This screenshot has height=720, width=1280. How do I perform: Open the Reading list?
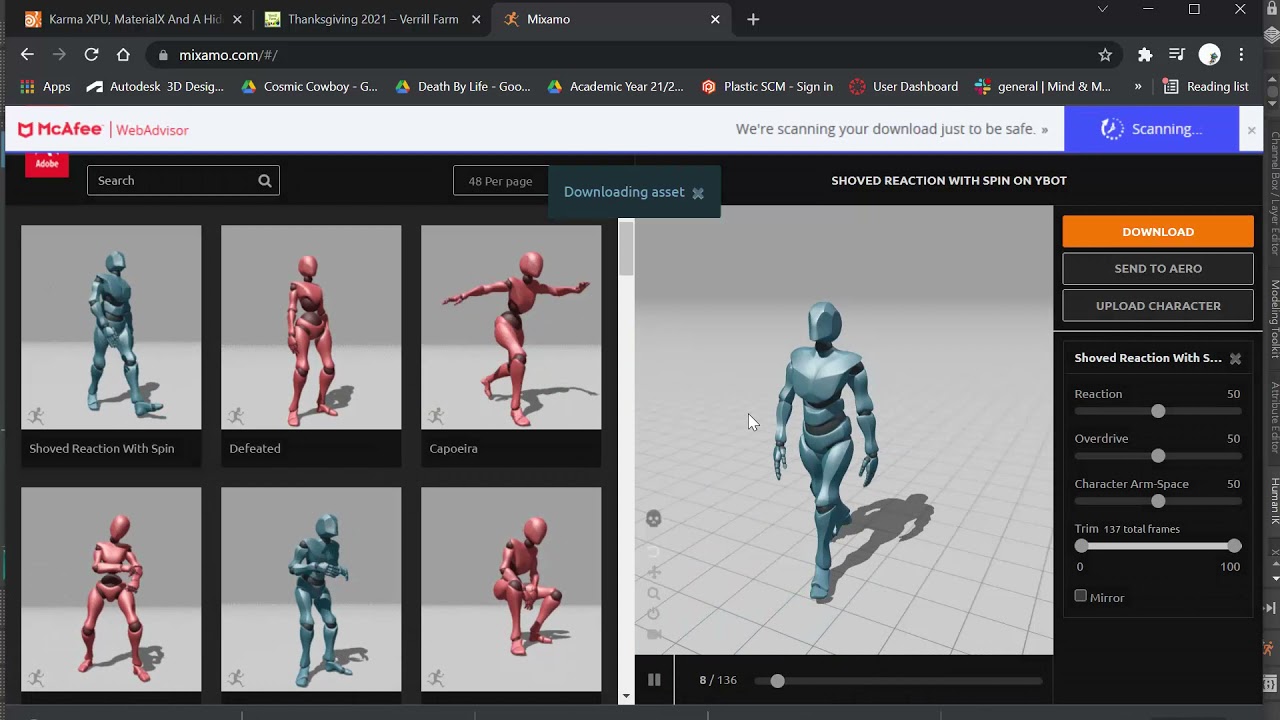tap(1206, 87)
